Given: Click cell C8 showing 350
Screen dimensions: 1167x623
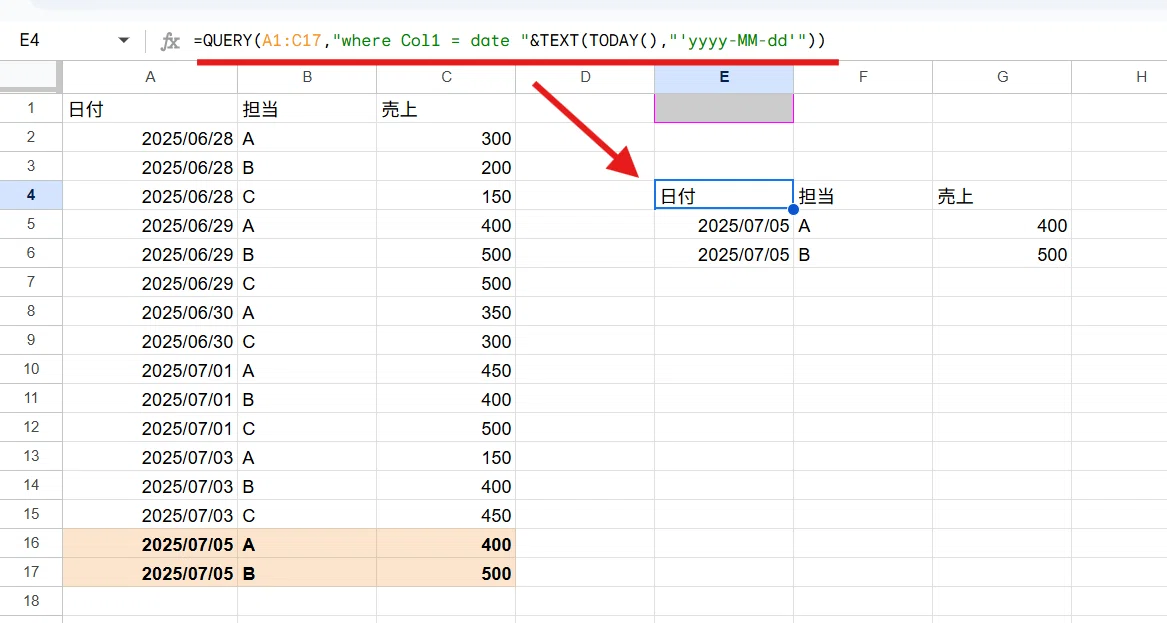Looking at the screenshot, I should tap(447, 312).
